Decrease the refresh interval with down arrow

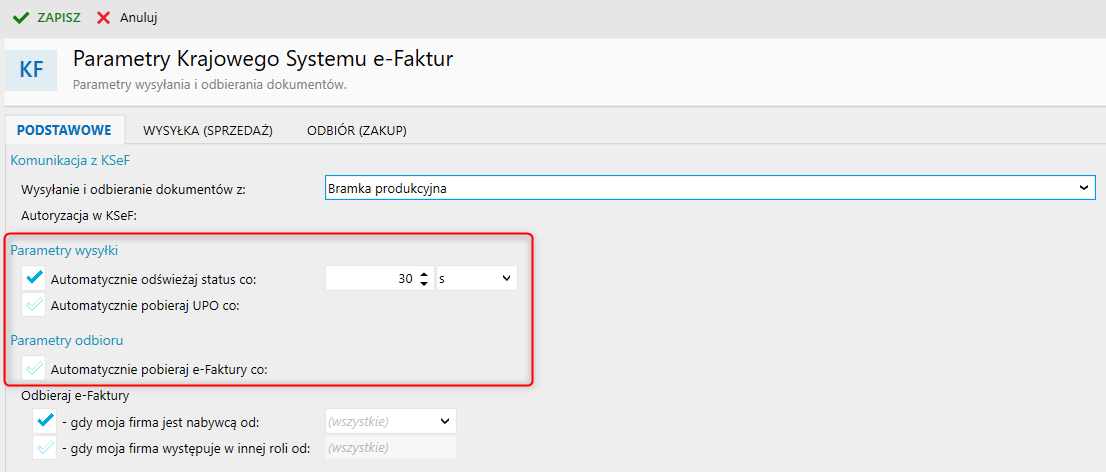[x=424, y=284]
